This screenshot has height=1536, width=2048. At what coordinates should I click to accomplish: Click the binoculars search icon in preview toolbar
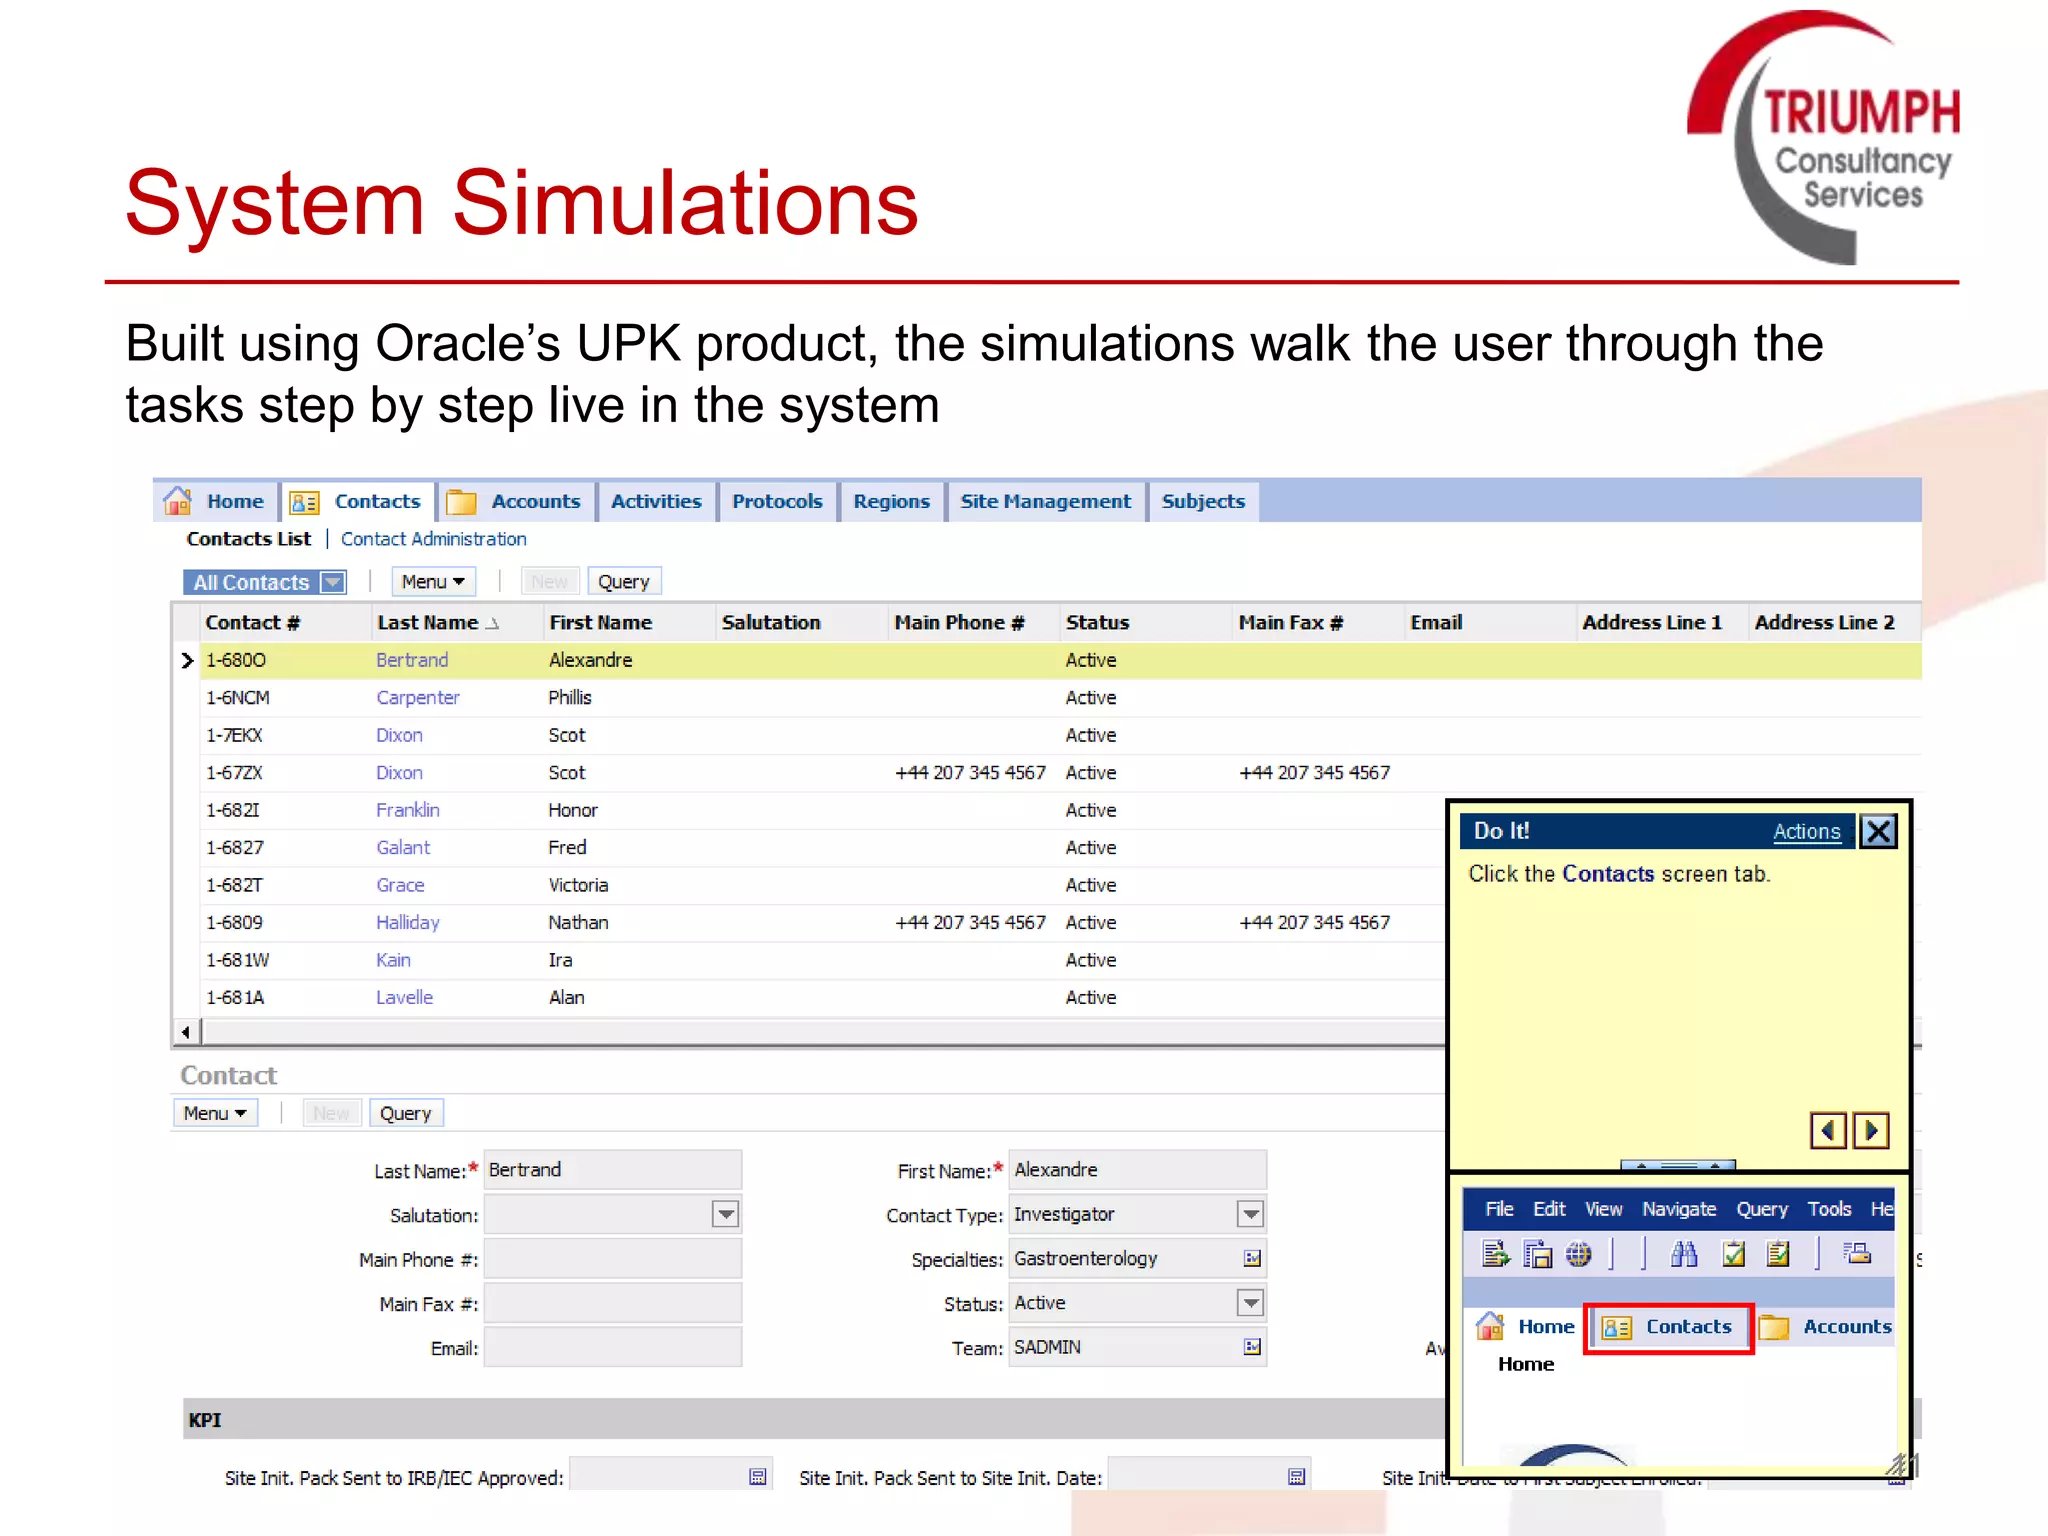(x=1684, y=1253)
